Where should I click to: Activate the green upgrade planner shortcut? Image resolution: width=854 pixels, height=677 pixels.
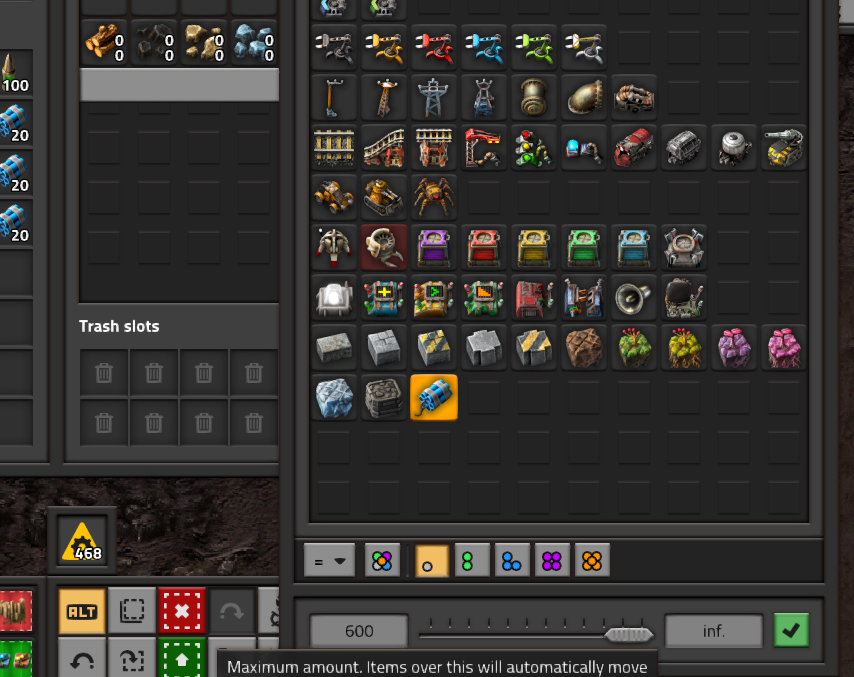click(x=182, y=657)
